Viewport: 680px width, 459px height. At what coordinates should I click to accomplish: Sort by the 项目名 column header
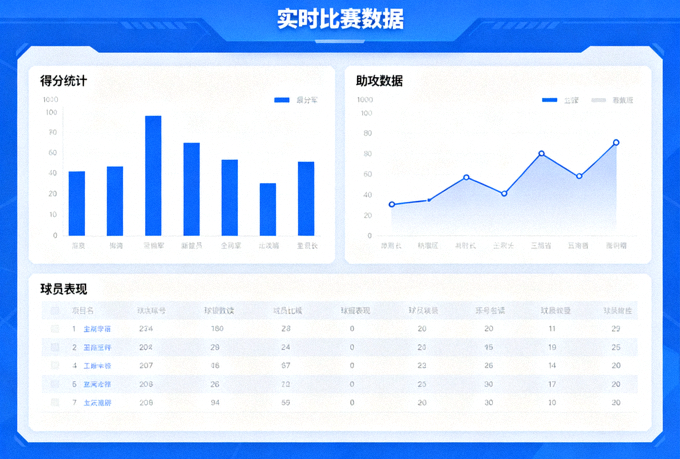tap(83, 311)
